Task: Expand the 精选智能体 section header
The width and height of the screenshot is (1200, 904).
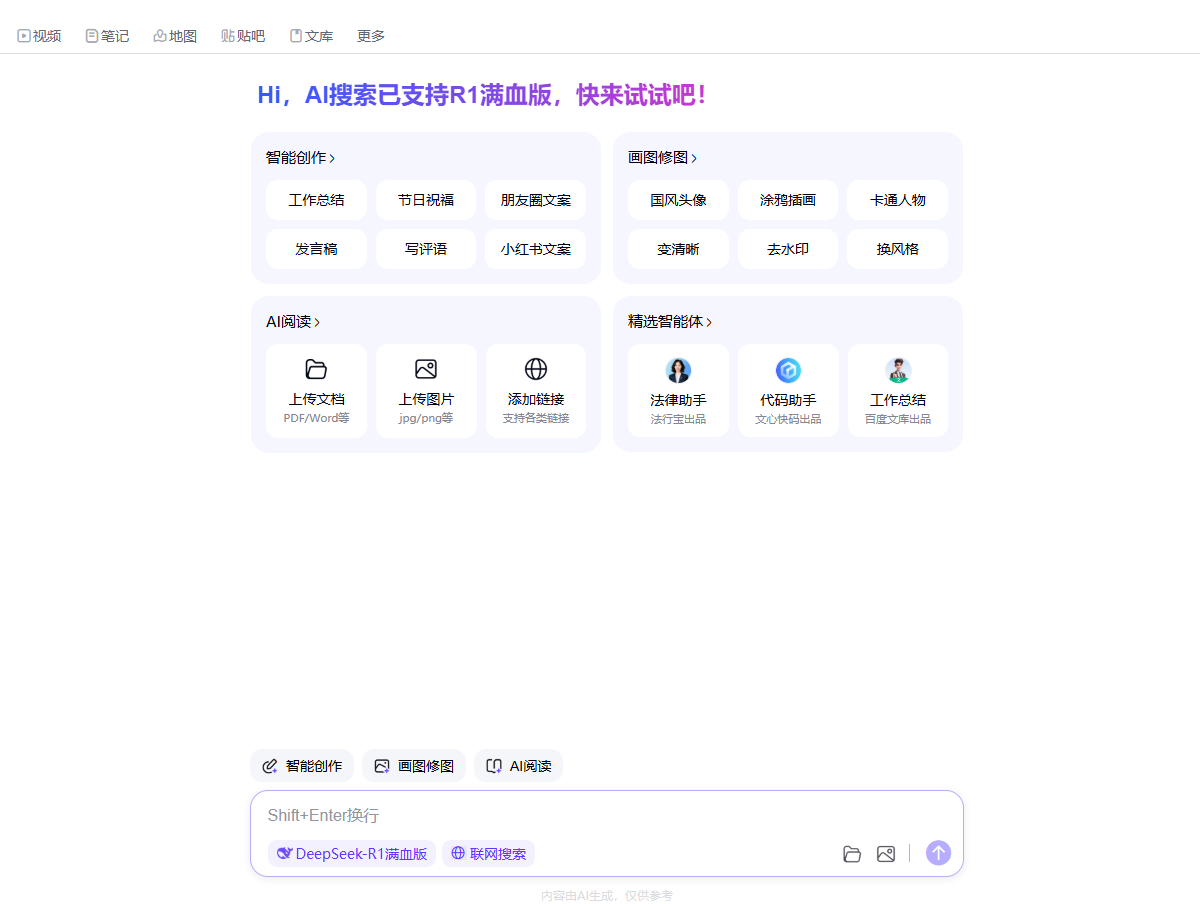Action: click(x=670, y=322)
